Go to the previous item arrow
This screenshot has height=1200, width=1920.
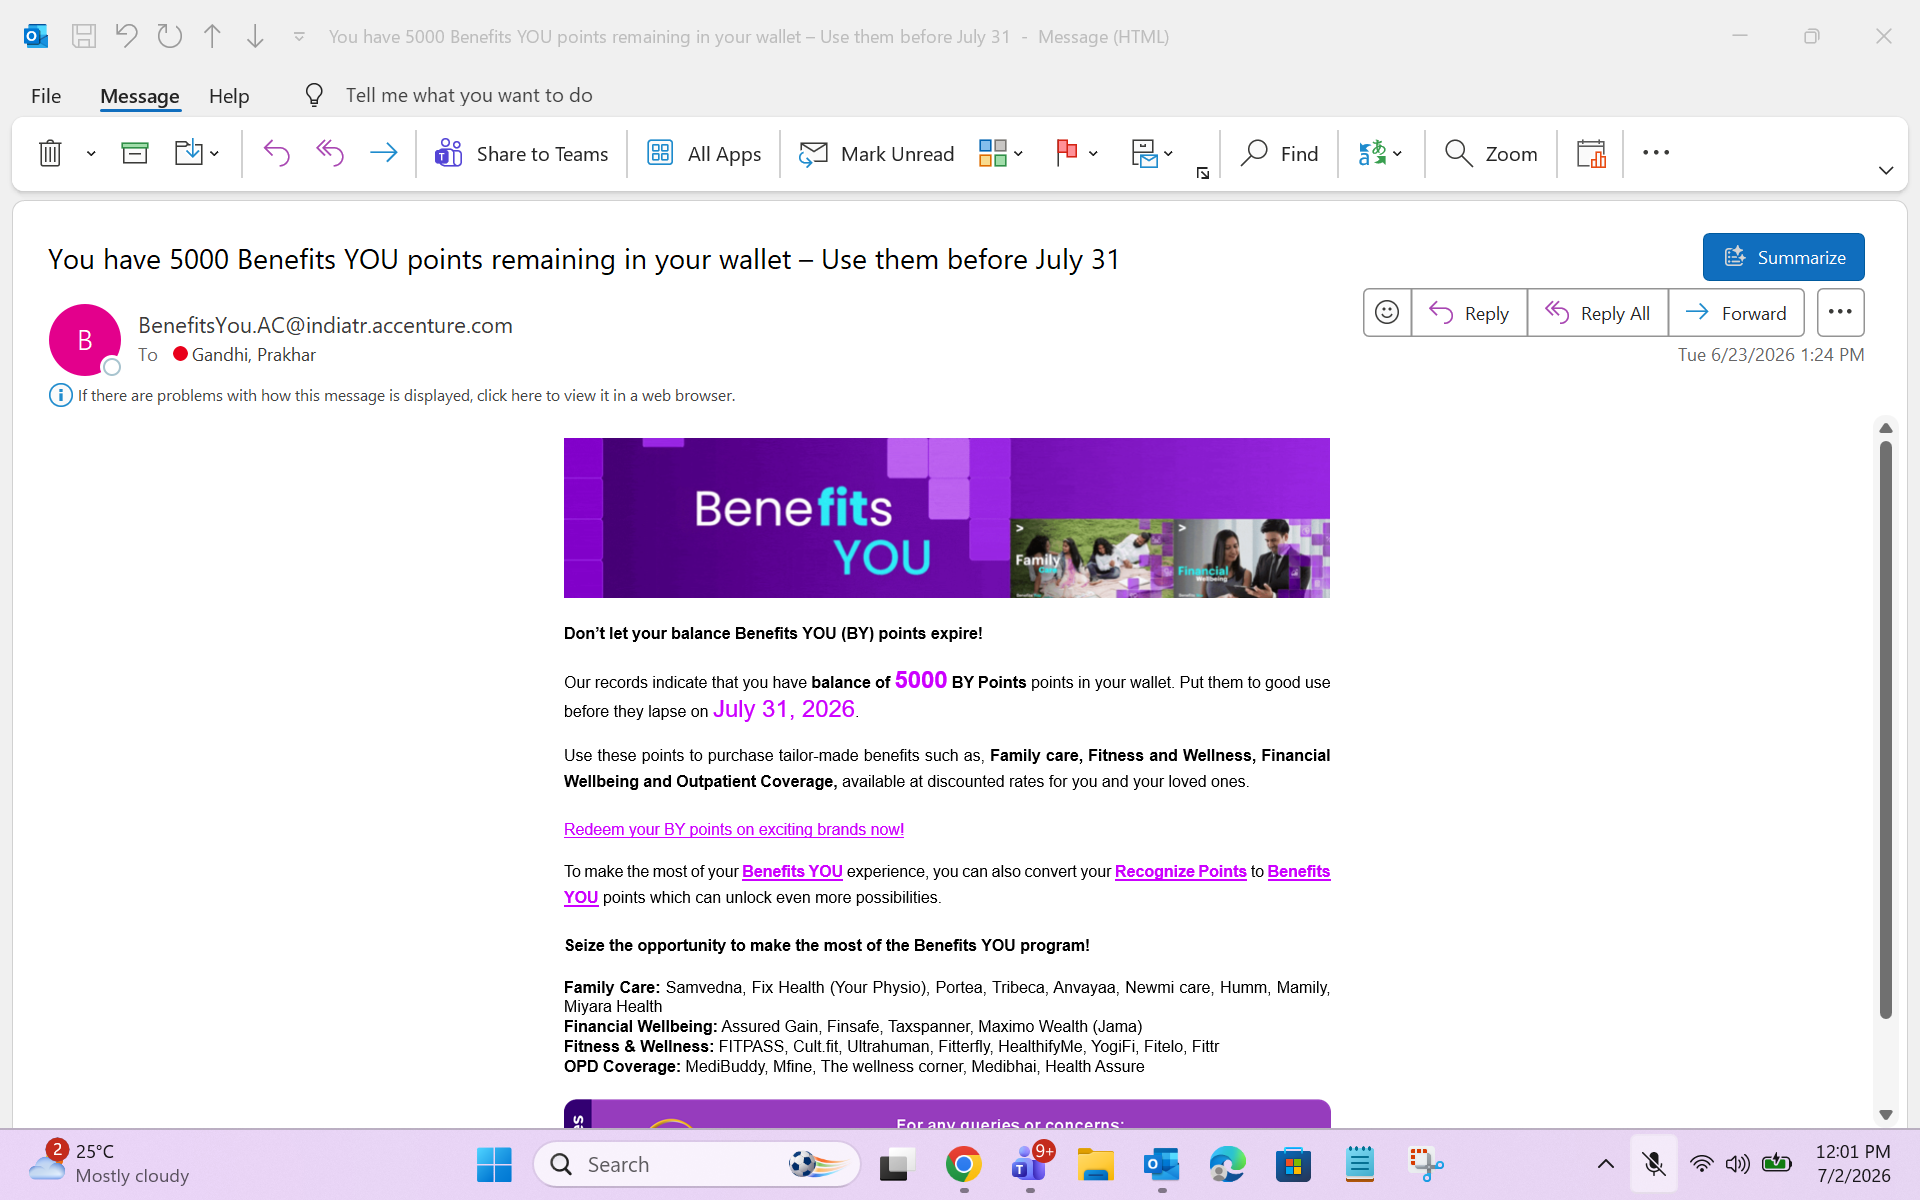point(212,37)
